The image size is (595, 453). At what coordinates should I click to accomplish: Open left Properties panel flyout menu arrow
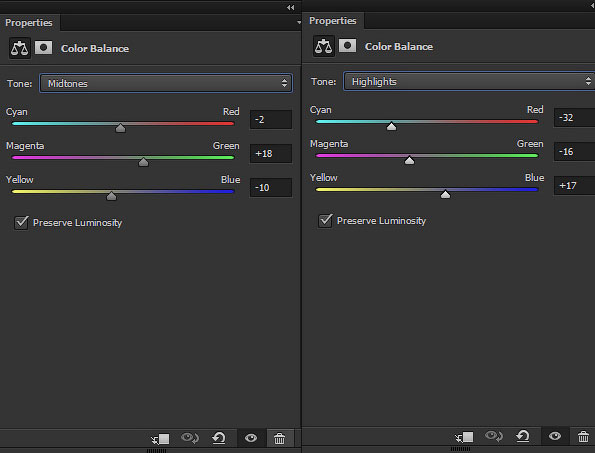click(299, 22)
